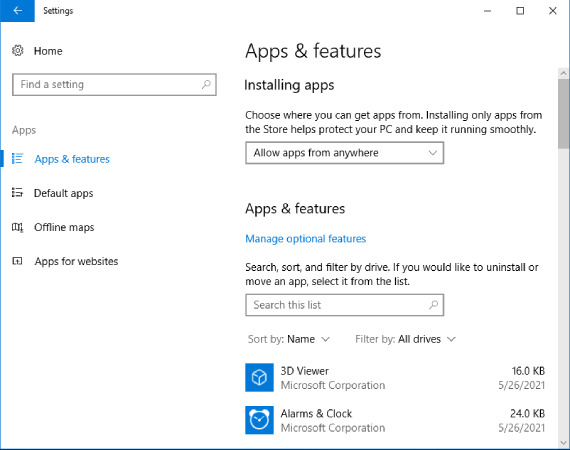
Task: Click magnifier in Search this list box
Action: click(x=433, y=305)
